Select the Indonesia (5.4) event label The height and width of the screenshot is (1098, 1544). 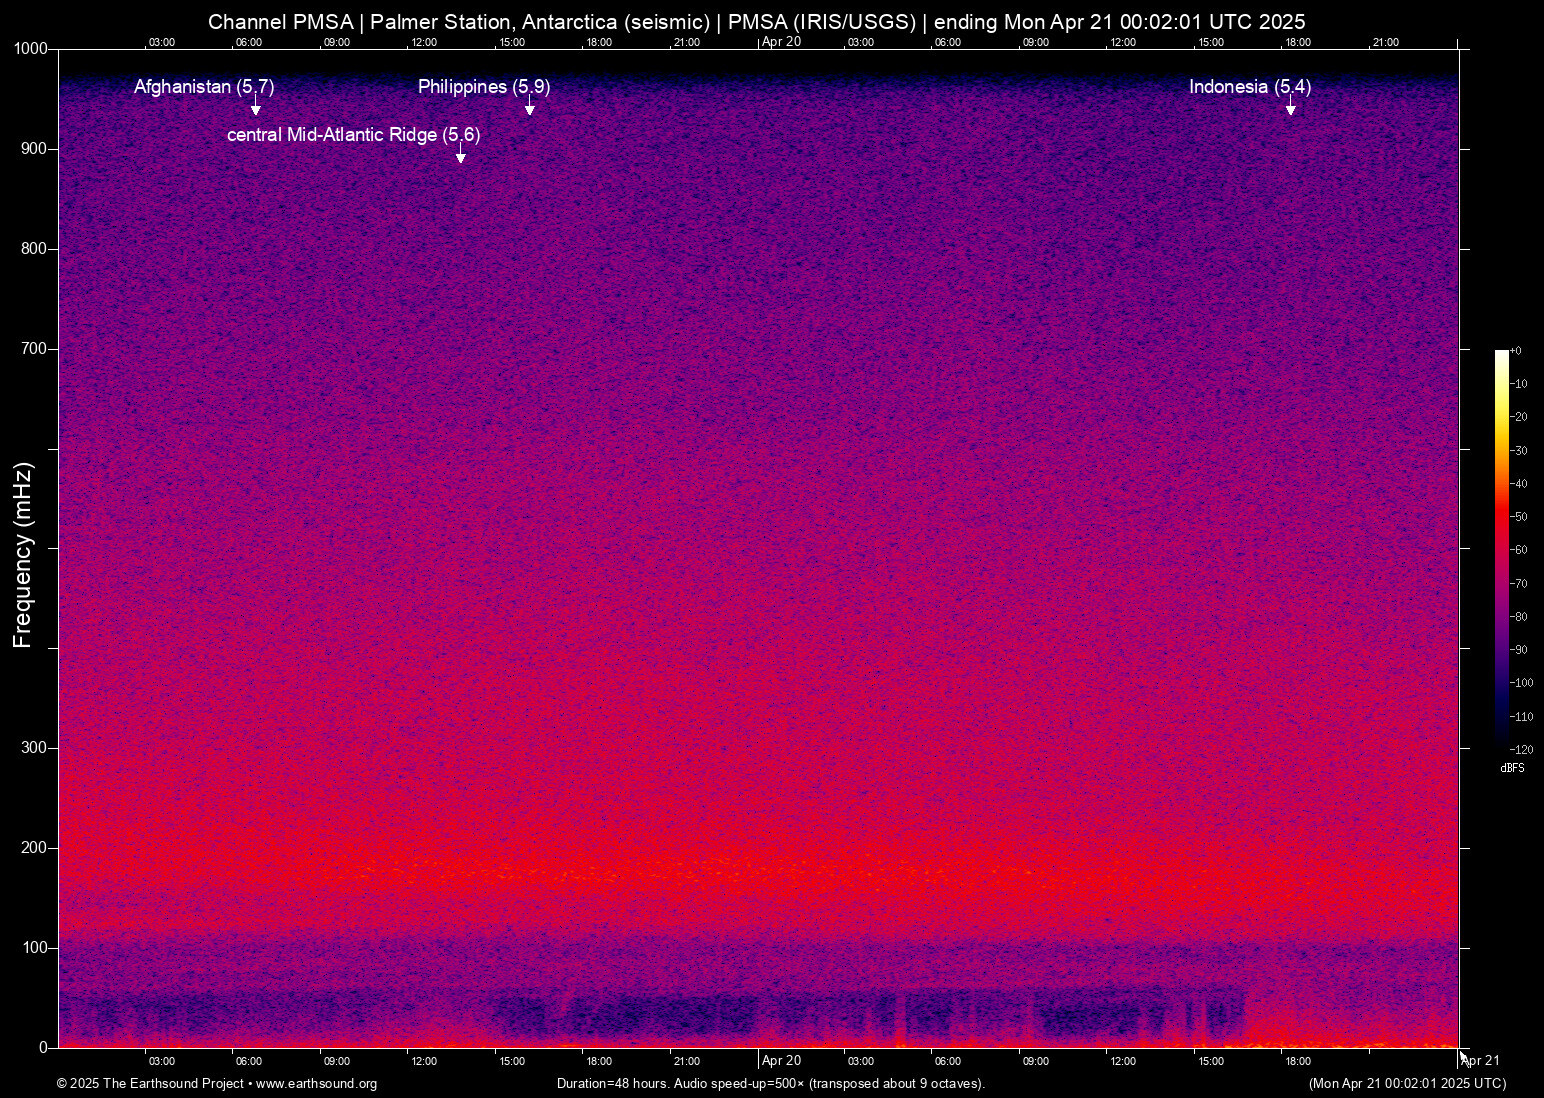click(x=1249, y=87)
